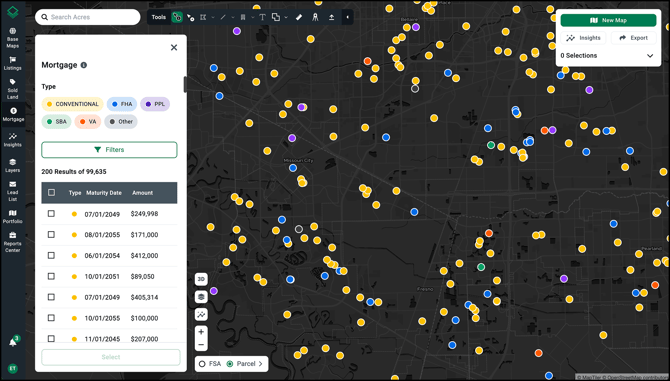Toggle the Other mortgage type chip
Image resolution: width=670 pixels, height=381 pixels.
121,122
